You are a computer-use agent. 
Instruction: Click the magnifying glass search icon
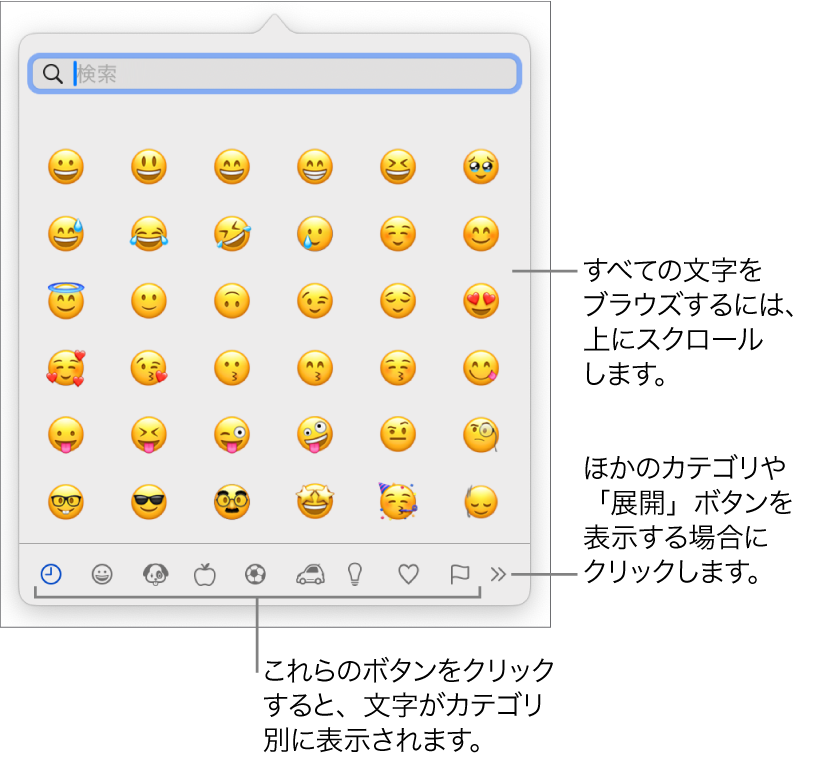(x=53, y=74)
